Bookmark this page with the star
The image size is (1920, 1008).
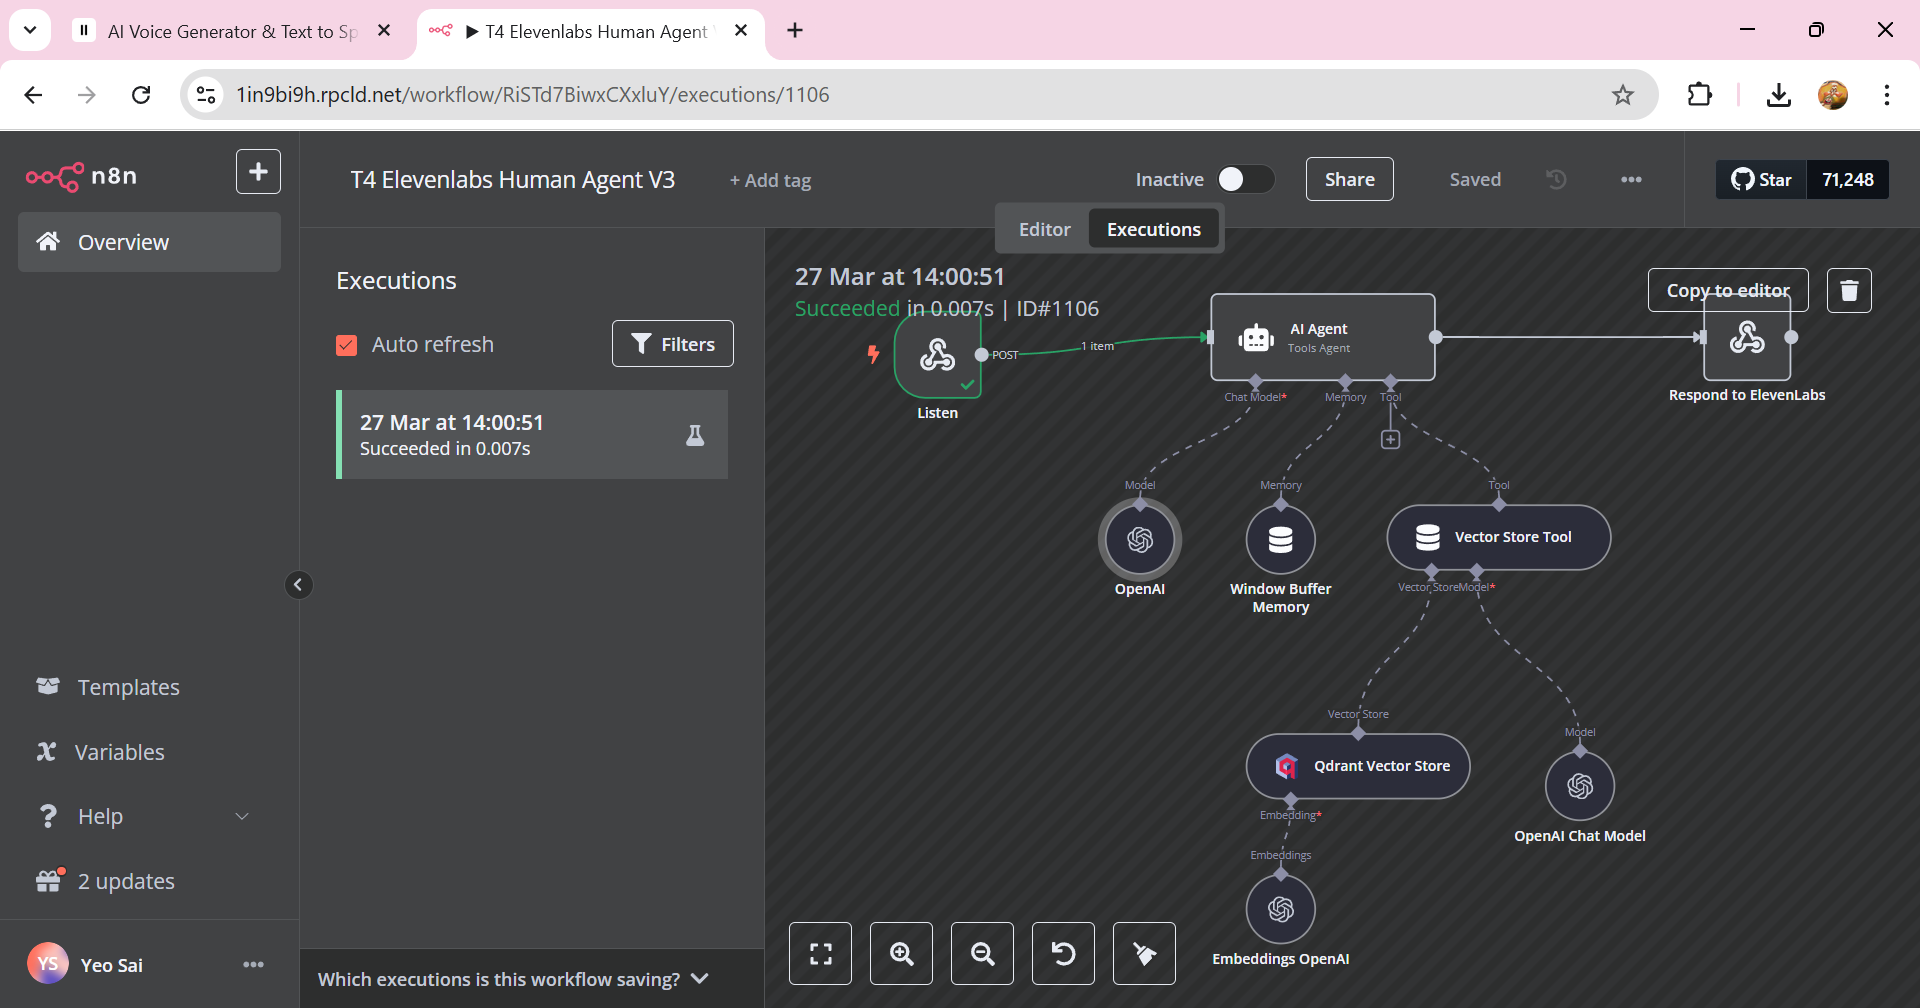point(1622,95)
